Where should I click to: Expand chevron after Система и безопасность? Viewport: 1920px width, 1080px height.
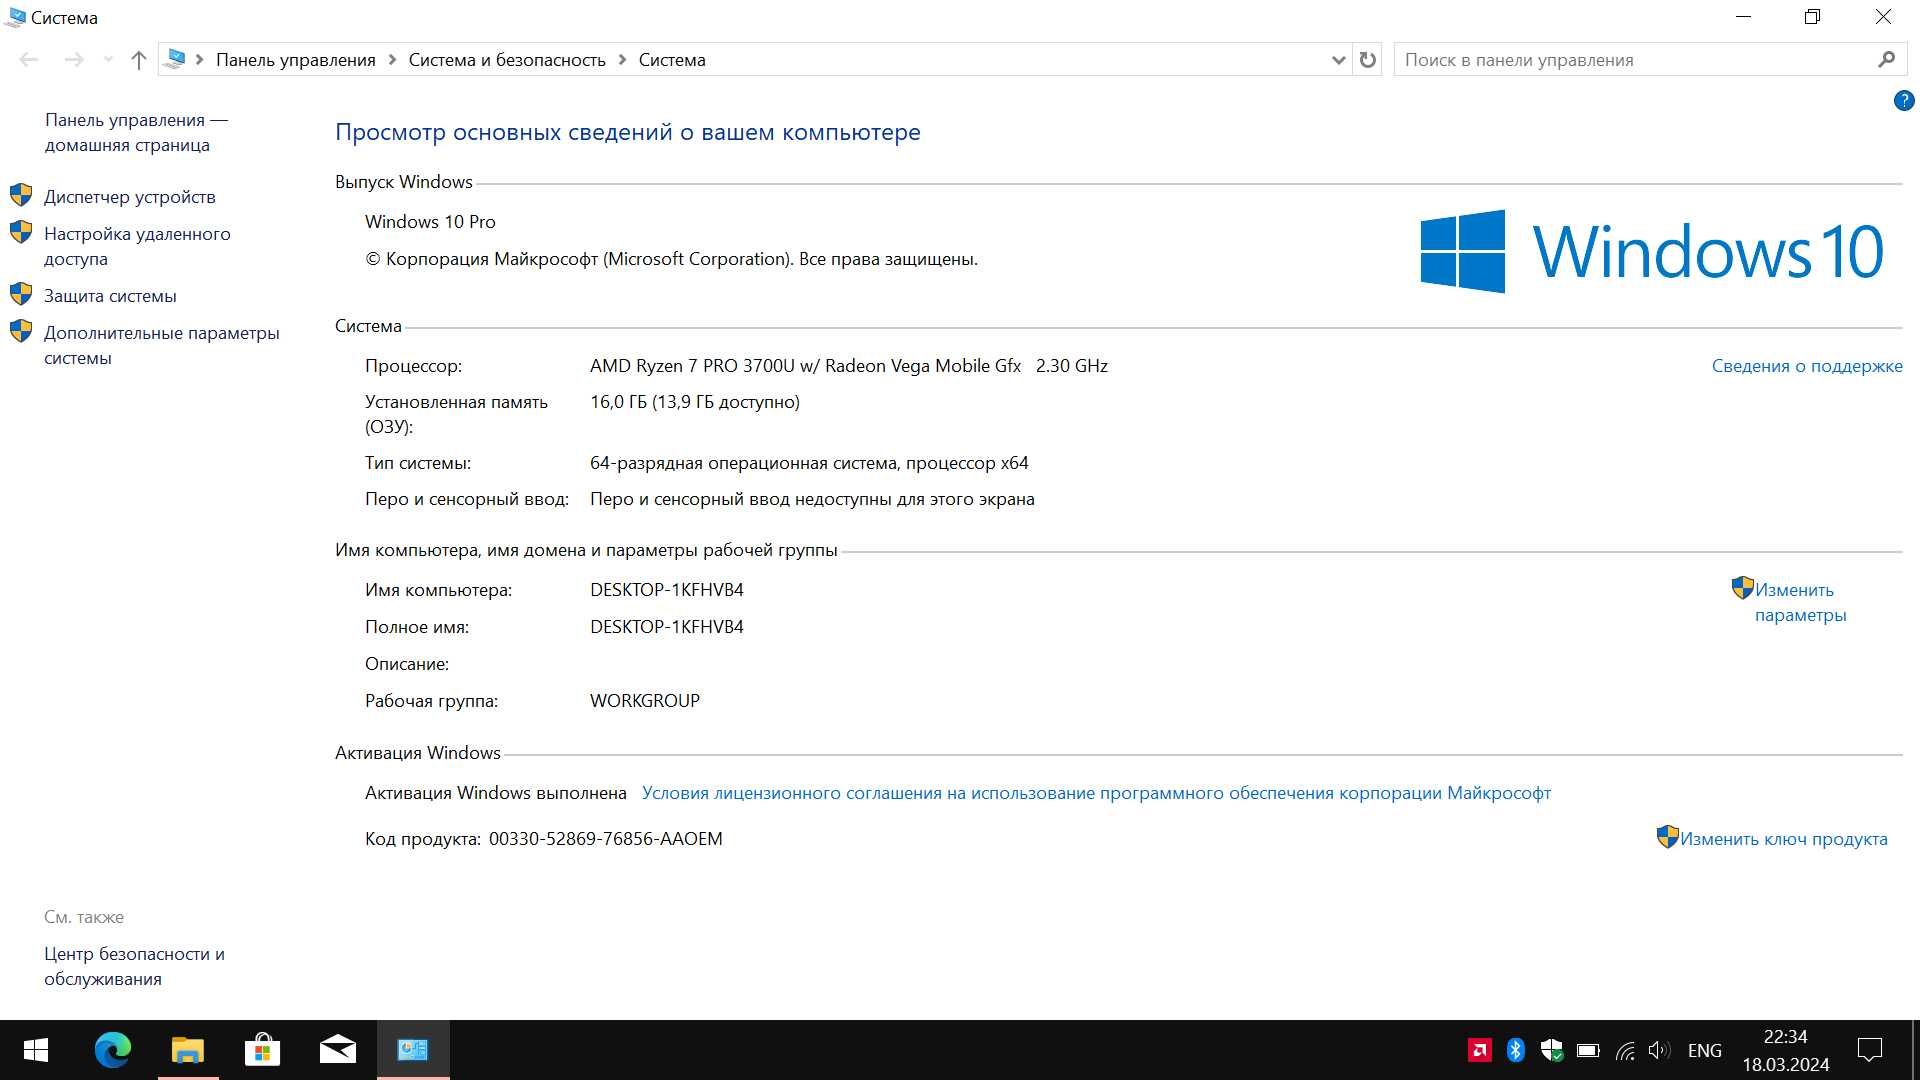622,60
